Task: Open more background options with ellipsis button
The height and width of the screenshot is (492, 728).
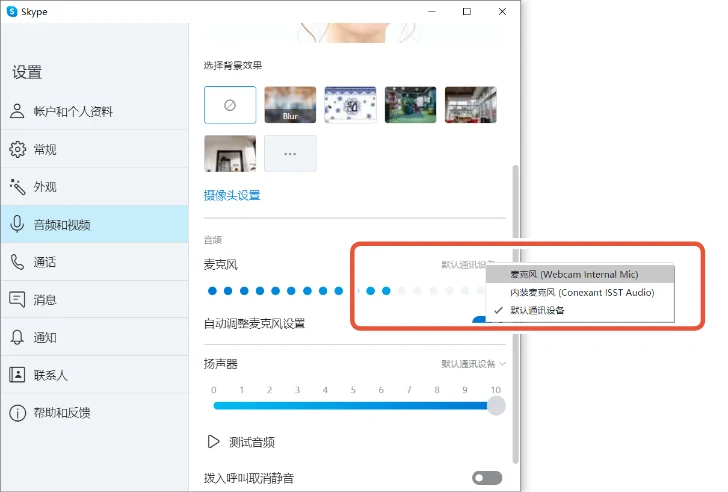Action: pos(290,154)
